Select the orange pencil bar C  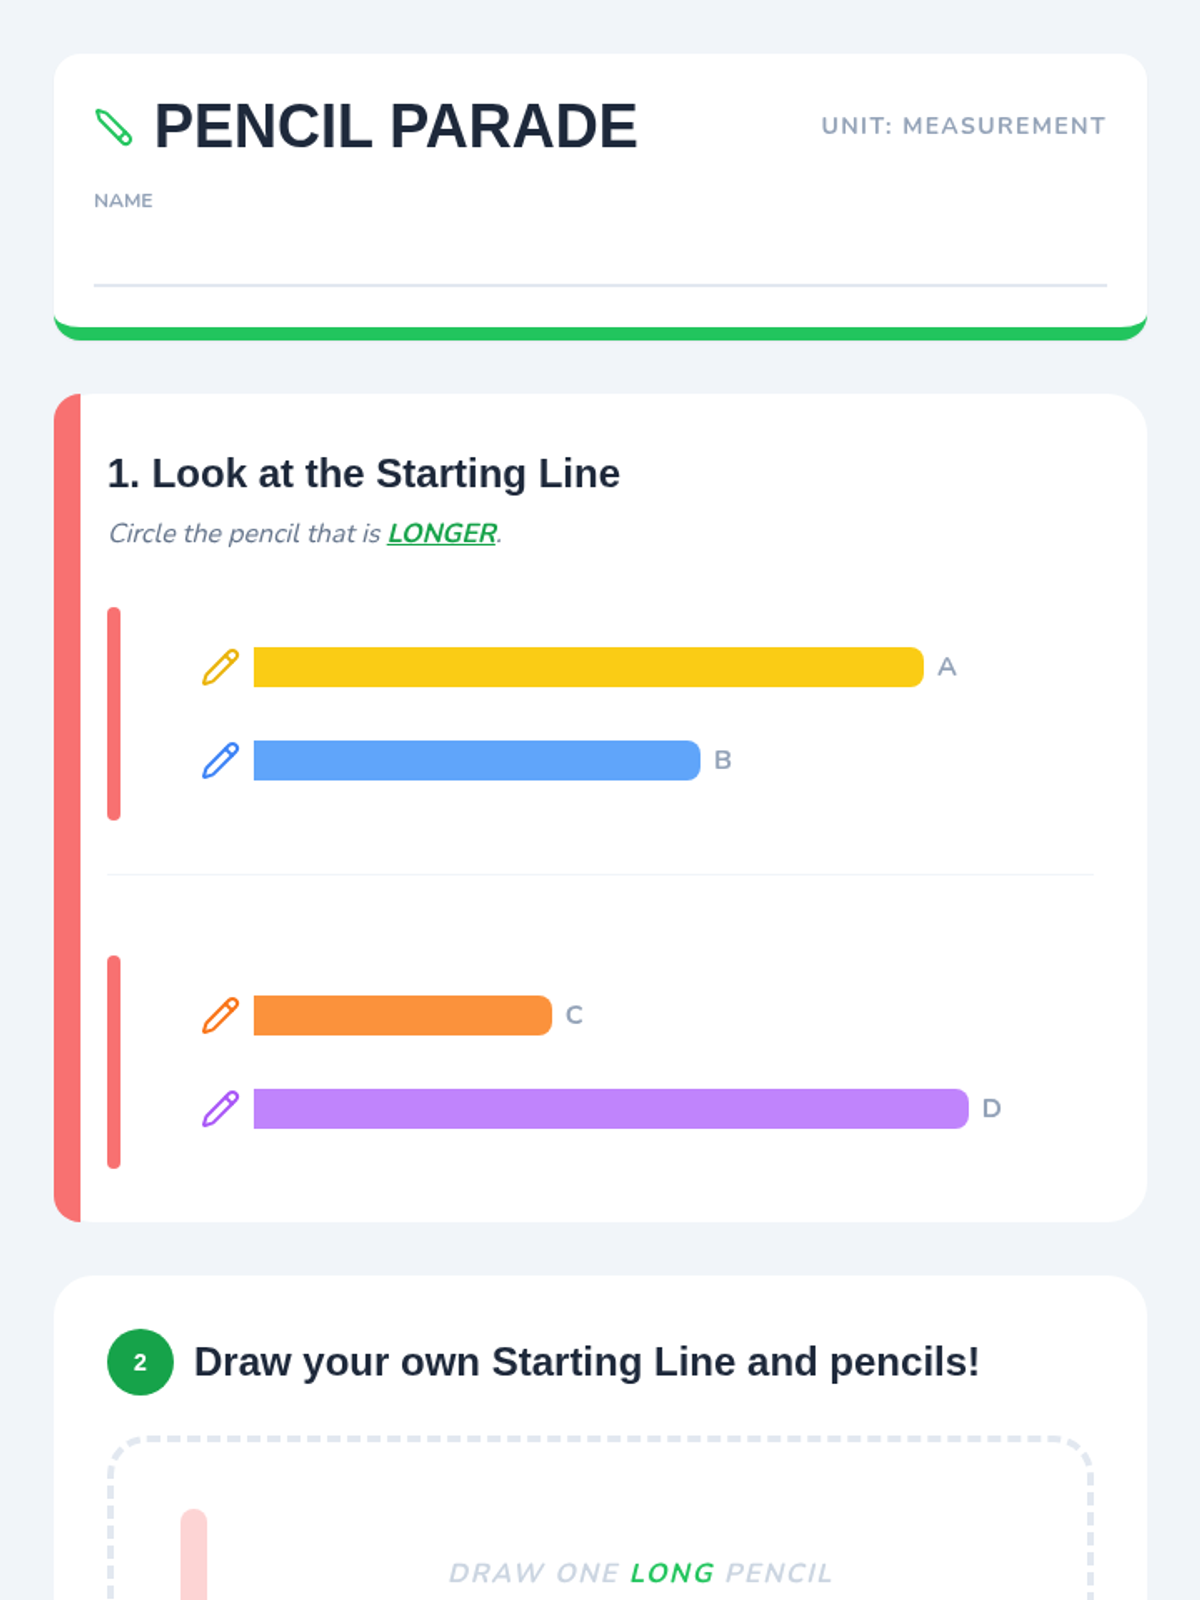point(402,1015)
